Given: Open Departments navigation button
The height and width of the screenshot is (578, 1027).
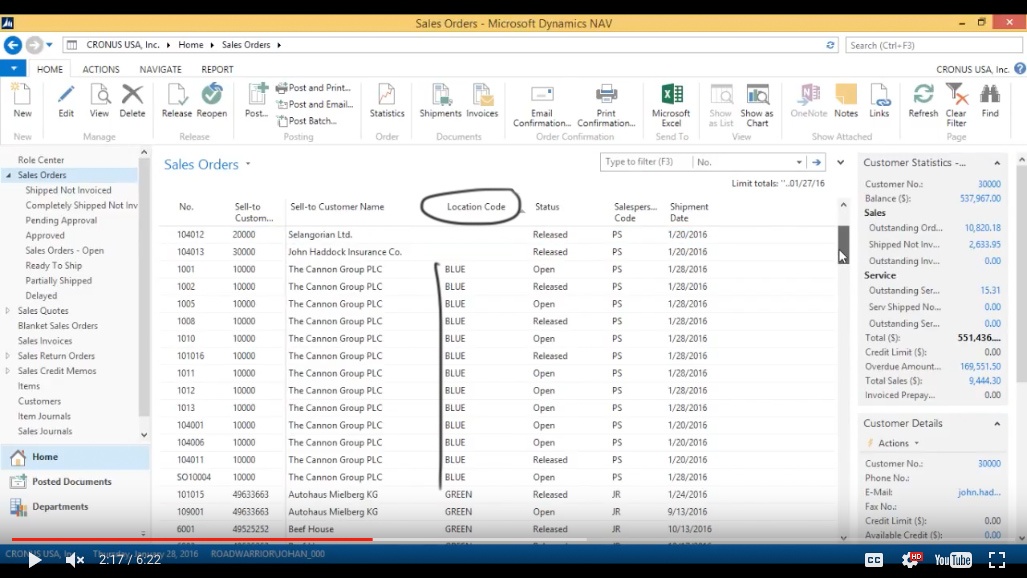Looking at the screenshot, I should pos(73,507).
